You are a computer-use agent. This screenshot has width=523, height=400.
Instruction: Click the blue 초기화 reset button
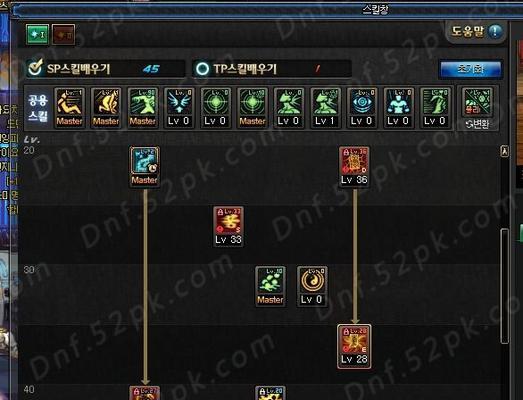[x=471, y=69]
